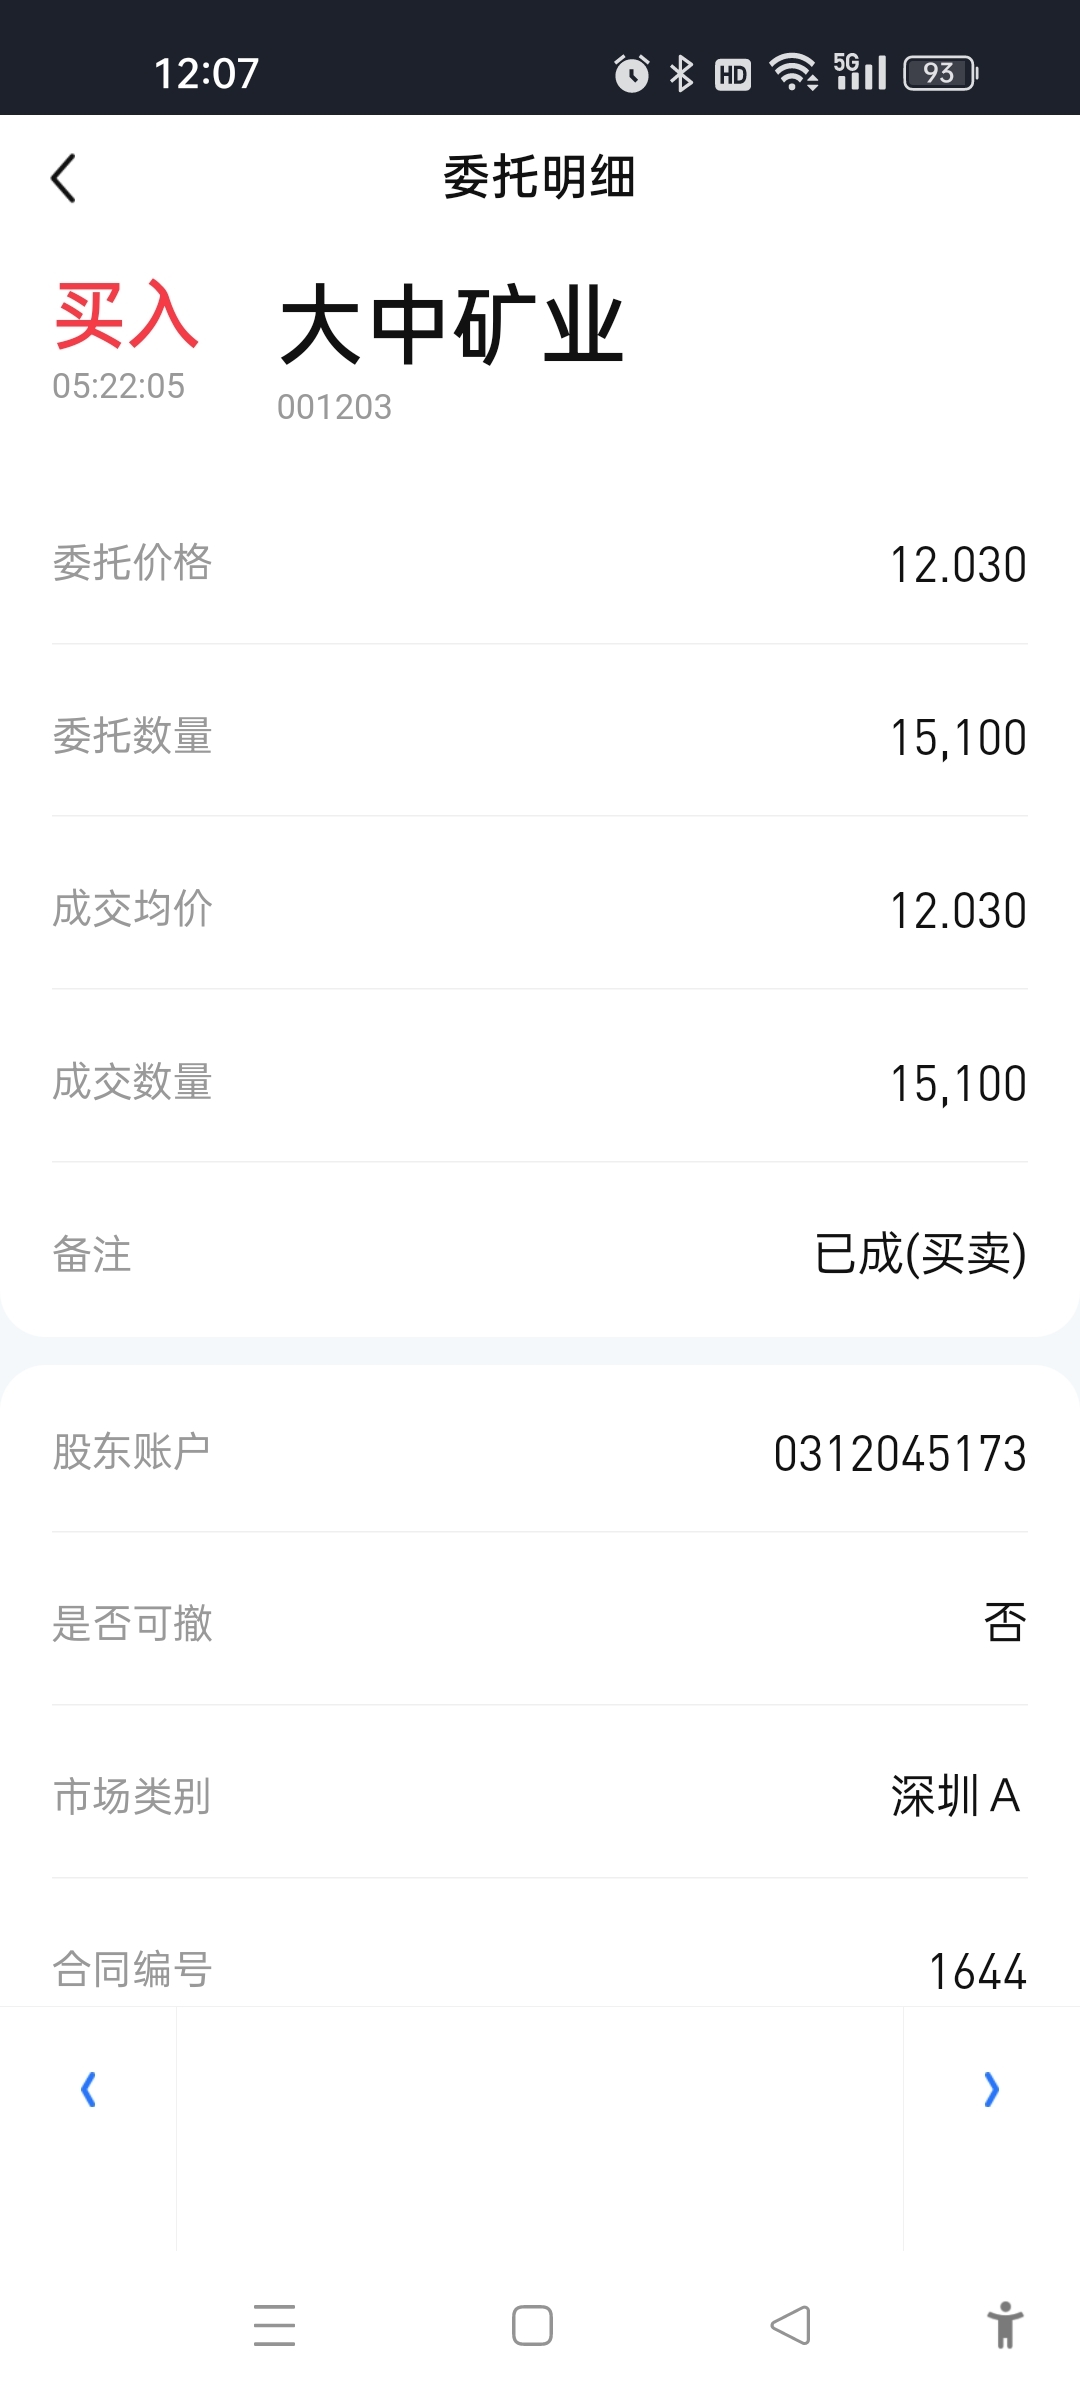The height and width of the screenshot is (2400, 1080).
Task: Tap the 备注 row showing 已成(买卖)
Action: 540,1254
